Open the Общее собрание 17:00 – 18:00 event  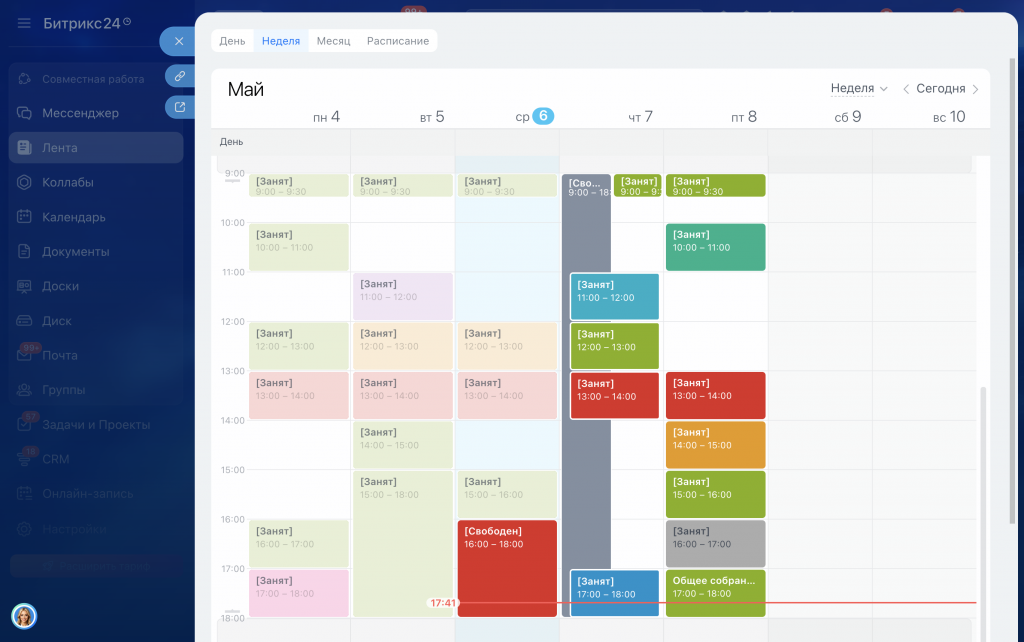click(716, 593)
